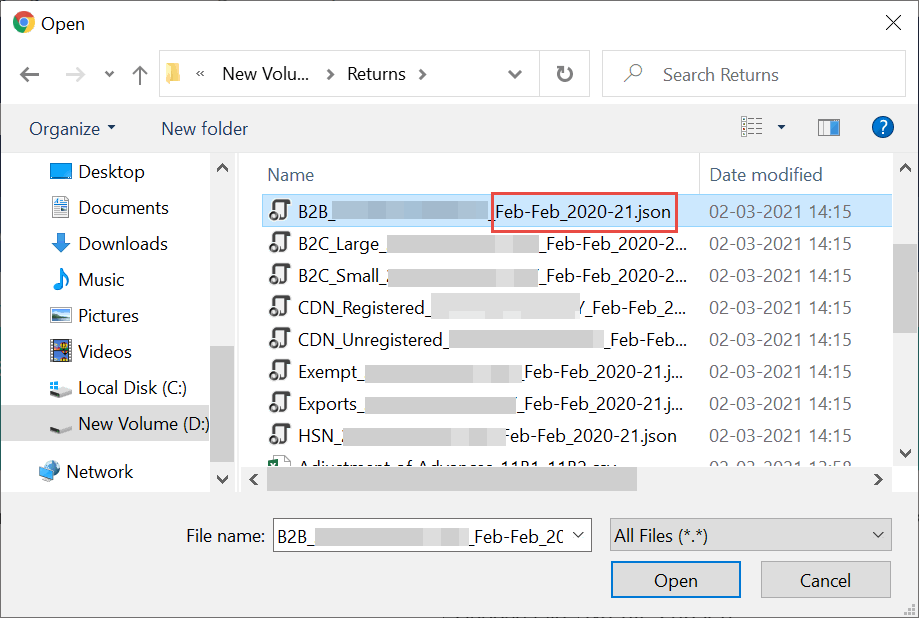Screen dimensions: 919x618
Task: Click the HSN file icon
Action: coord(280,434)
